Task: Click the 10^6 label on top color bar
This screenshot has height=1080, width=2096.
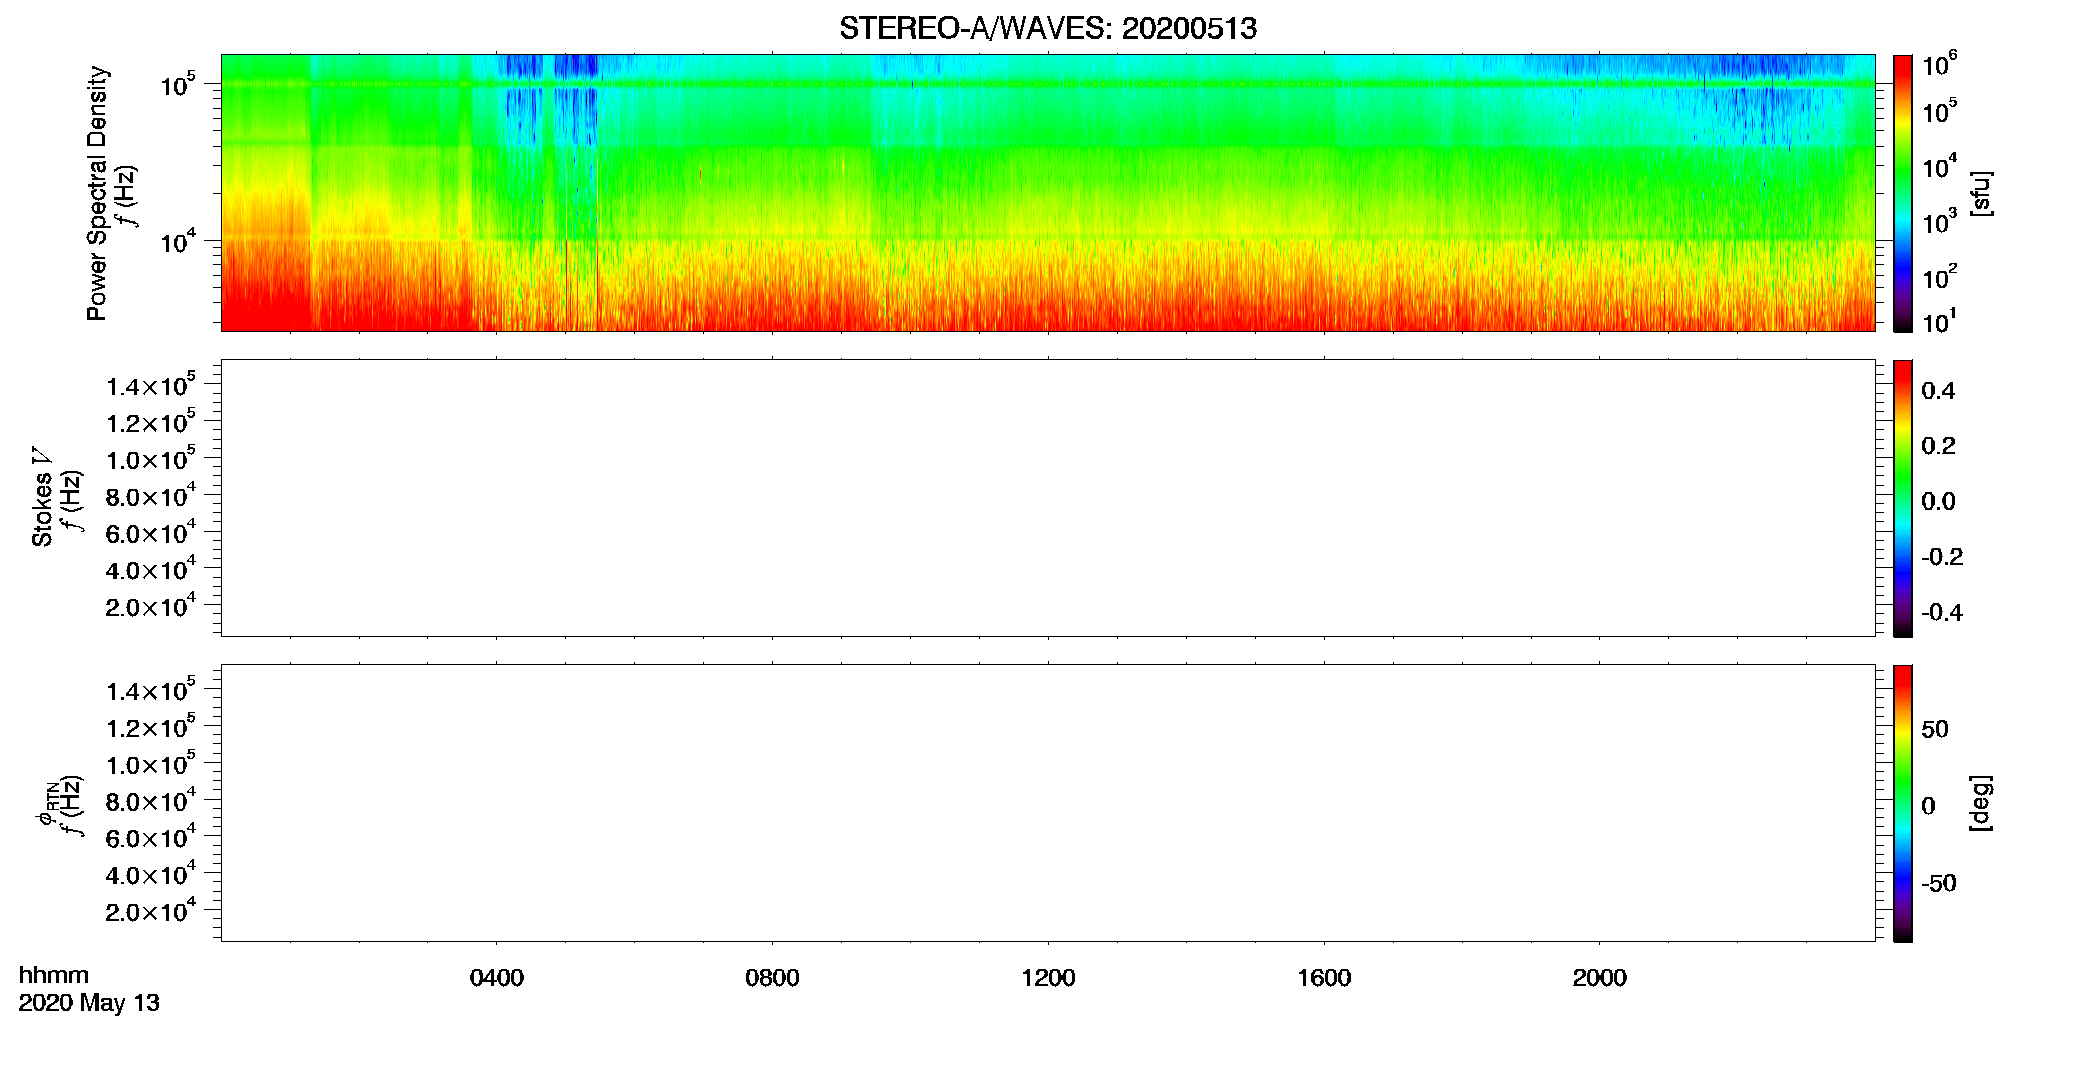Action: click(1939, 65)
